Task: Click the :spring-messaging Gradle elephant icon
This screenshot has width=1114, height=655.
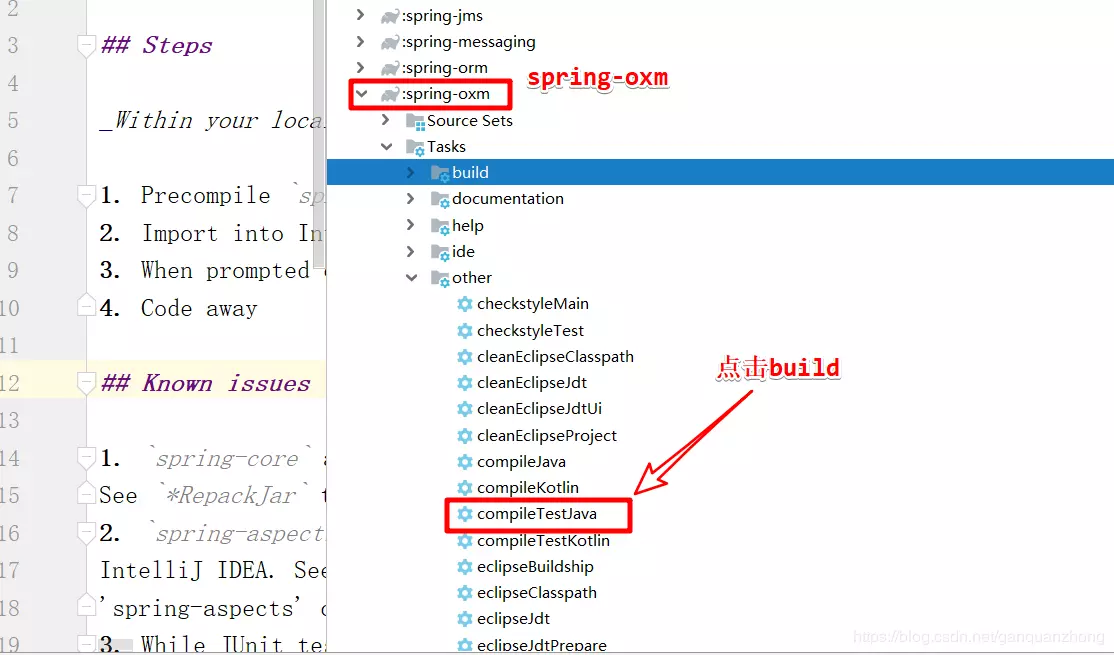Action: [x=390, y=43]
